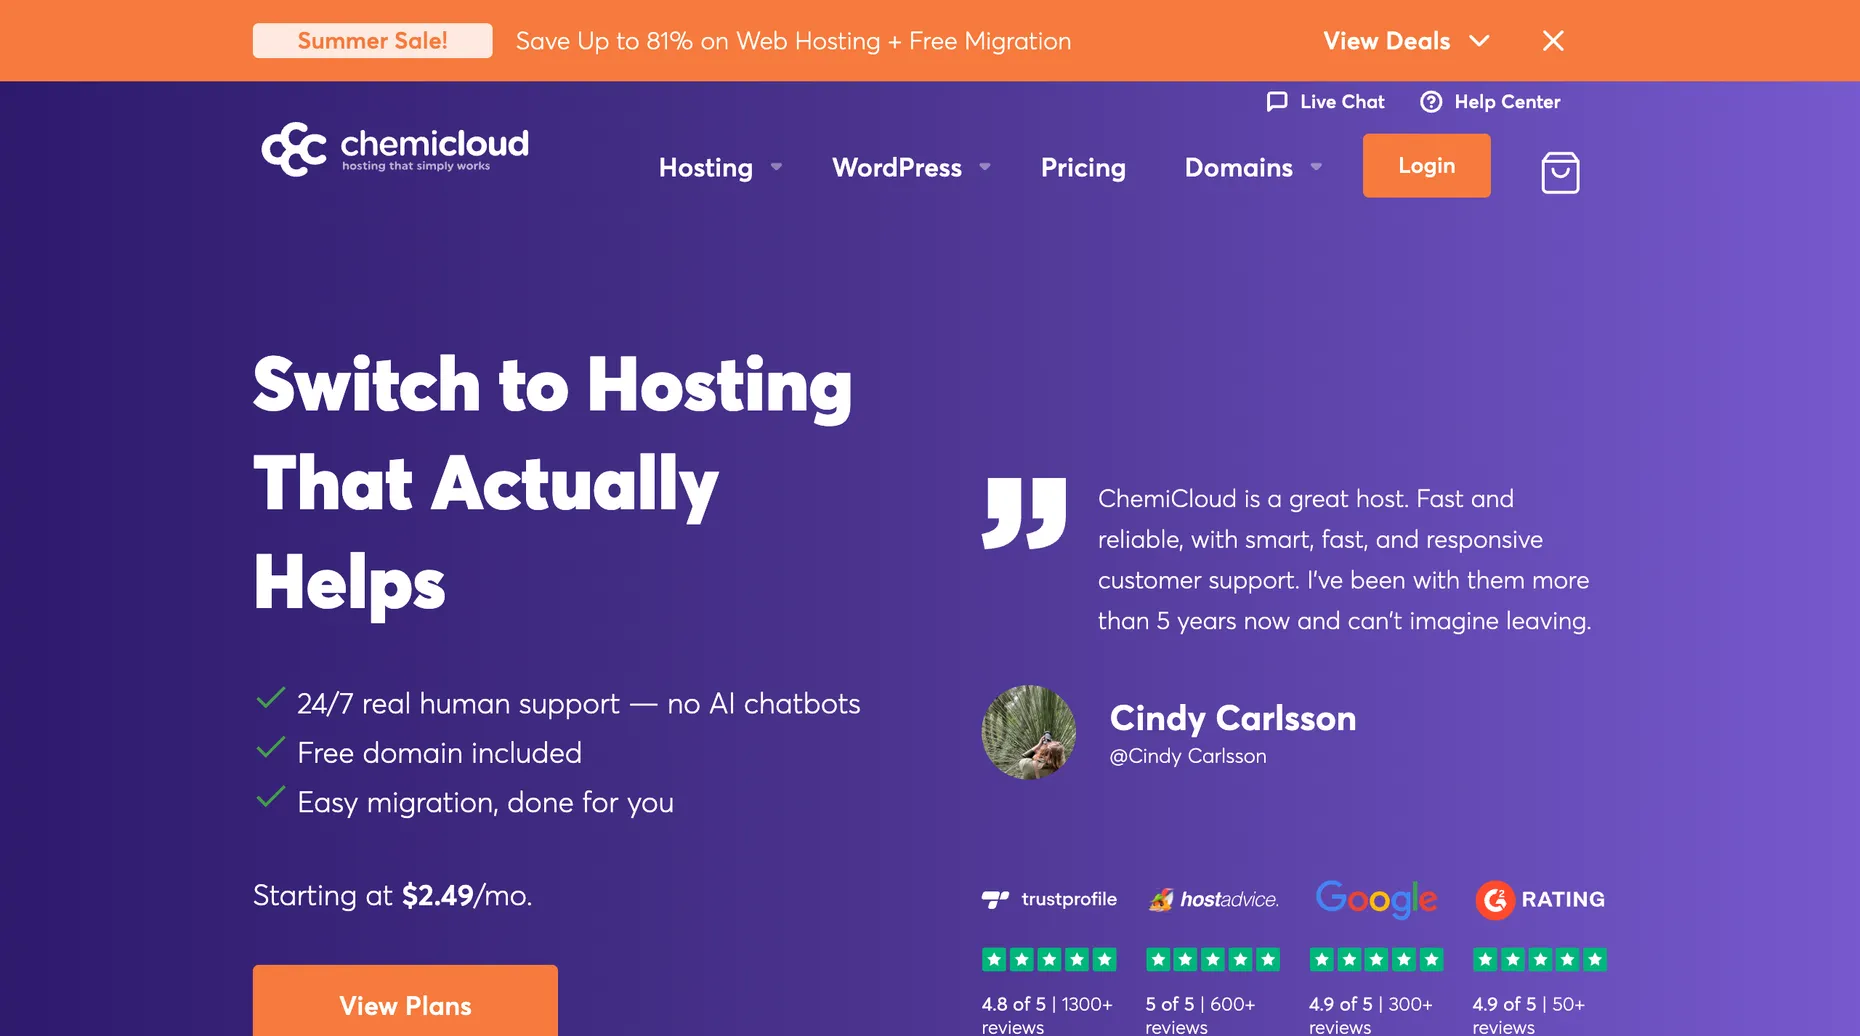Screen dimensions: 1860x1036
Task: Click the View Deals link
Action: pyautogui.click(x=1387, y=41)
